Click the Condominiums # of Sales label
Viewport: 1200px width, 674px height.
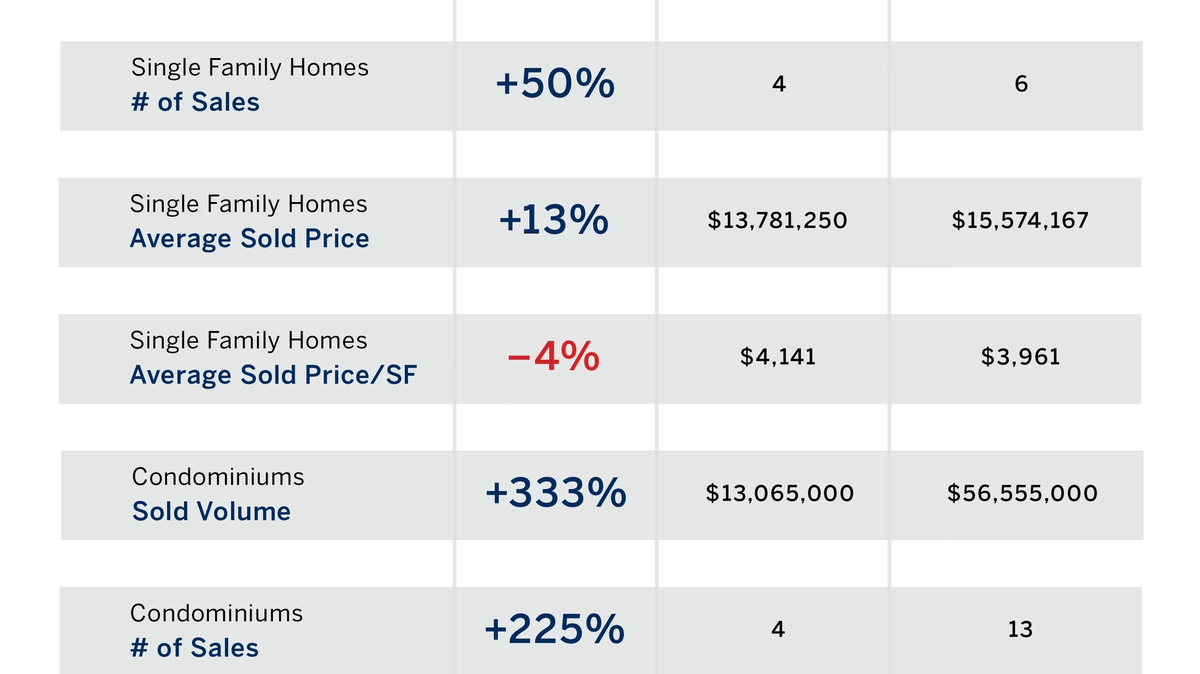(x=217, y=630)
